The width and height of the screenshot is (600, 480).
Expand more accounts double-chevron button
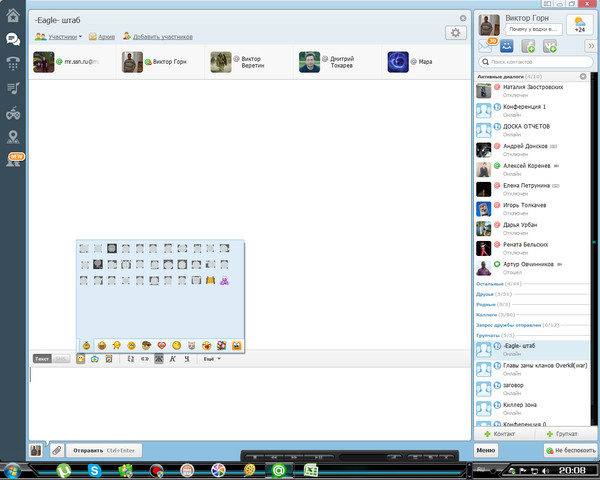[x=591, y=46]
